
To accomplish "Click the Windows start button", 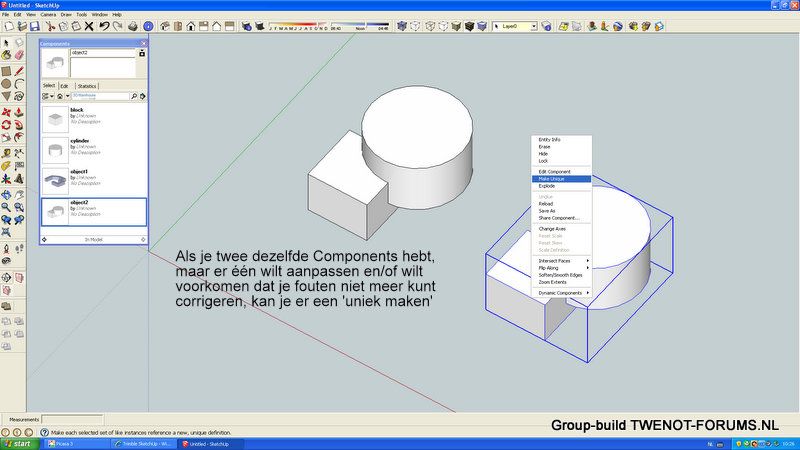I will [x=19, y=444].
